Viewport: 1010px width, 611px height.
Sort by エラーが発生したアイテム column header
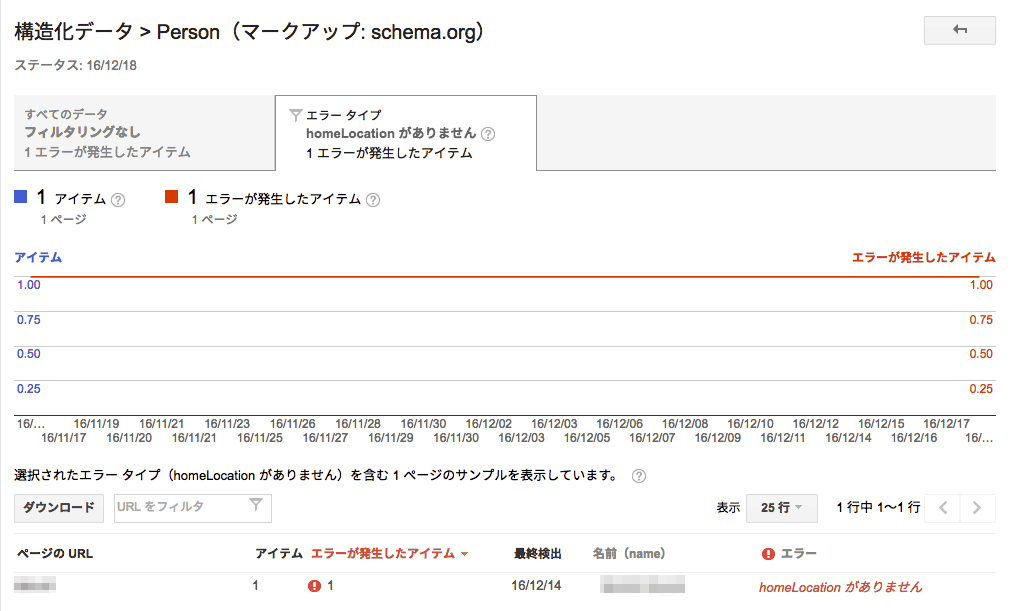(x=389, y=554)
